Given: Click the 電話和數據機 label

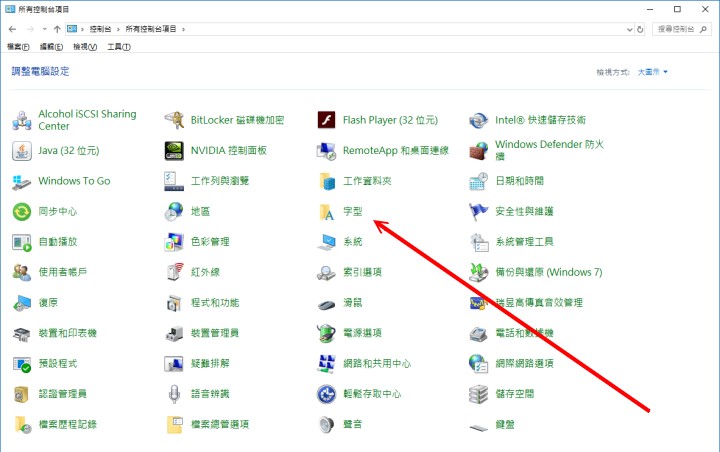Looking at the screenshot, I should (x=524, y=333).
